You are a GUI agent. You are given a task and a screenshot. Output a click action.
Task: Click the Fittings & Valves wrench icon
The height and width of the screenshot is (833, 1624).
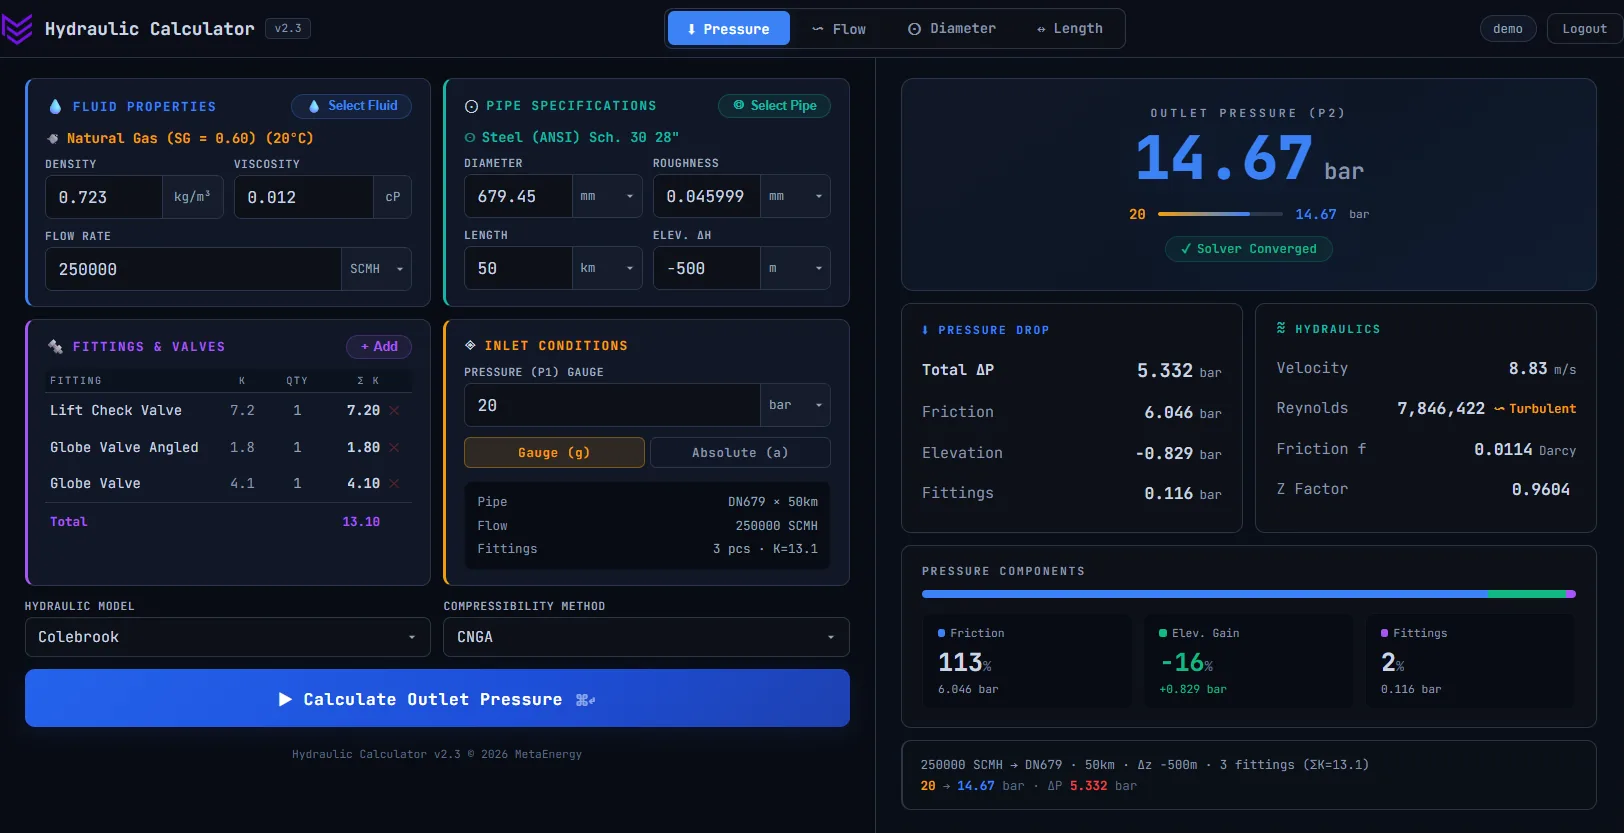click(56, 347)
